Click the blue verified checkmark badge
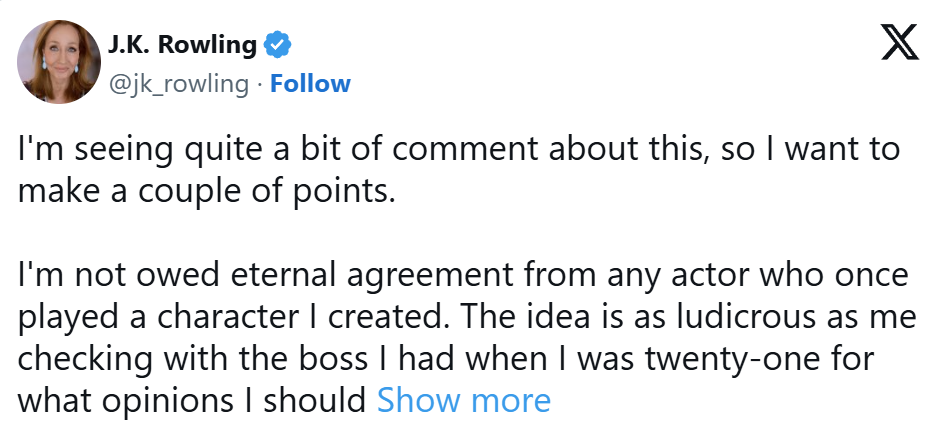This screenshot has width=936, height=435. point(277,45)
